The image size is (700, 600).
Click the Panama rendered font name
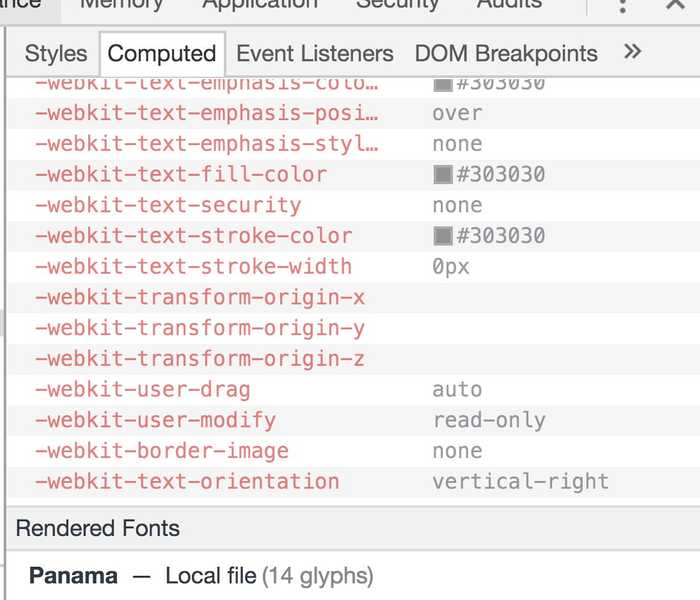pos(74,576)
